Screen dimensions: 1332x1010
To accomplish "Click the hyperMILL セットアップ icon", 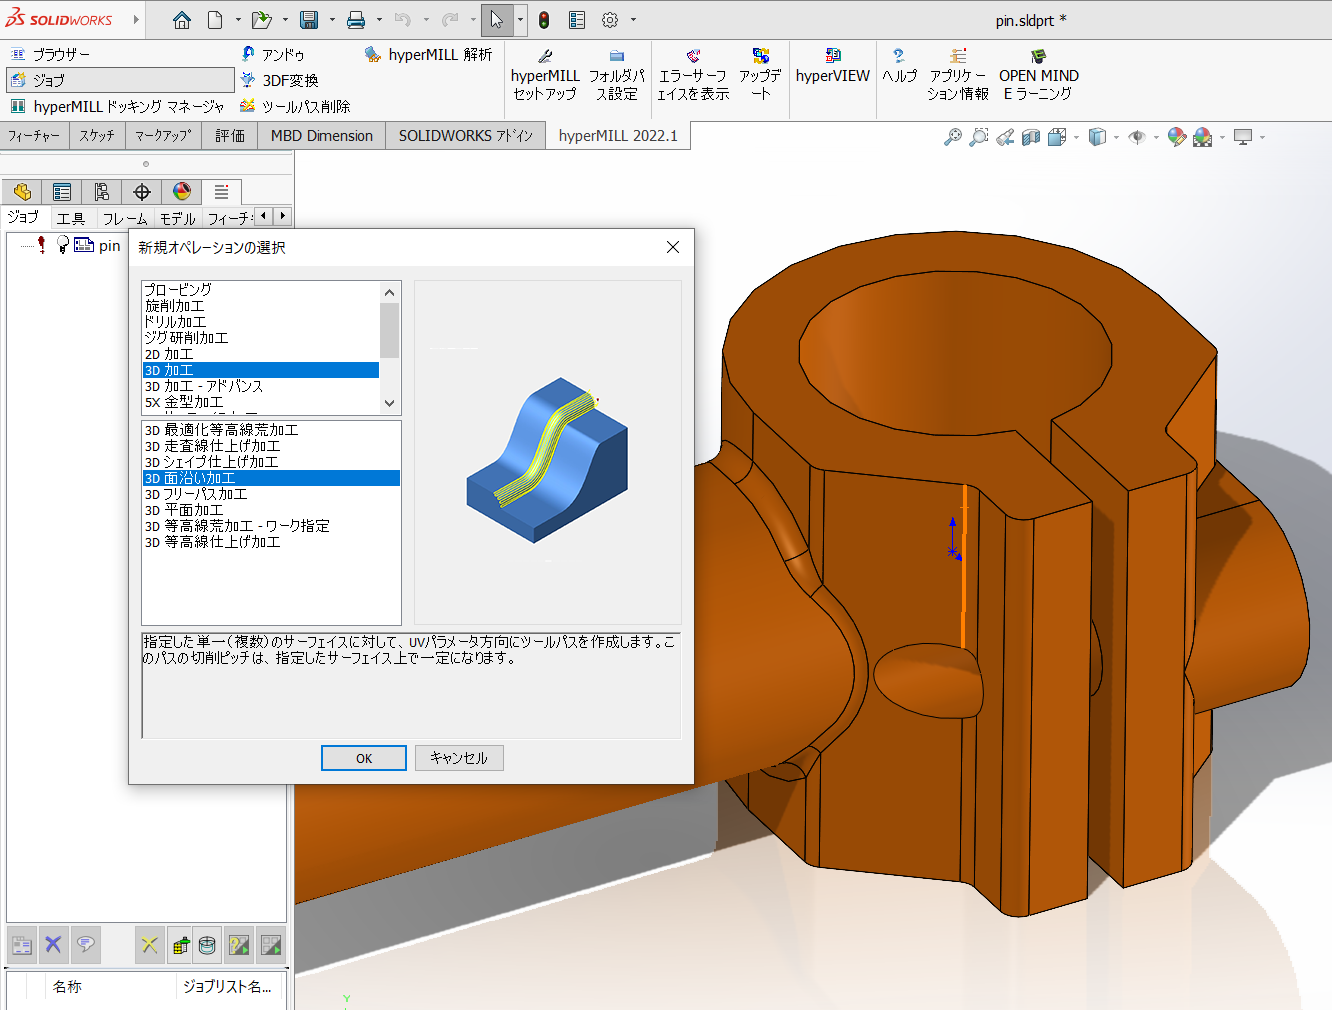I will pyautogui.click(x=545, y=77).
